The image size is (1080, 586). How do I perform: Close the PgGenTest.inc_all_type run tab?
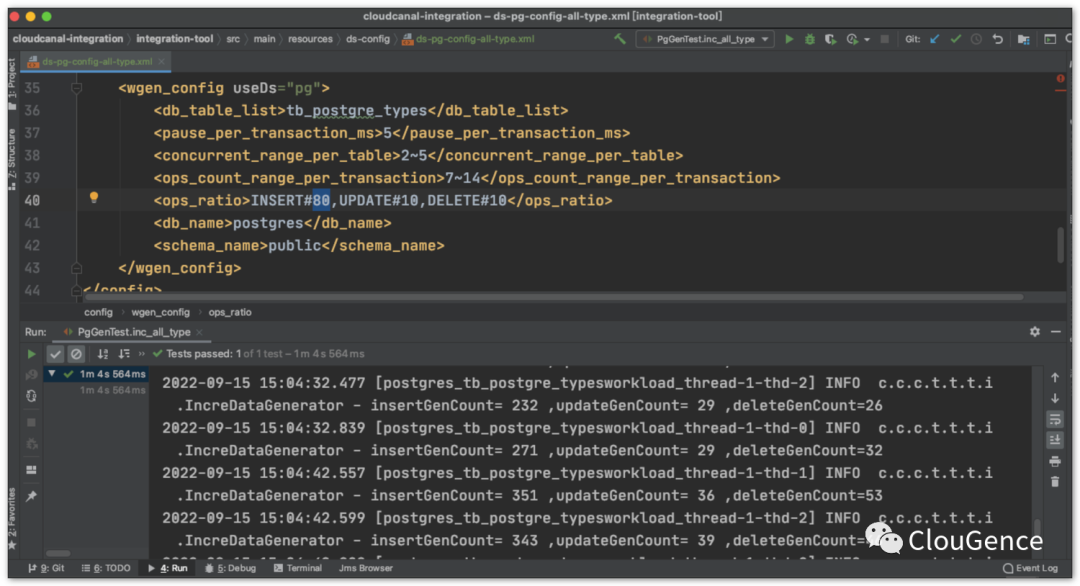click(x=200, y=332)
